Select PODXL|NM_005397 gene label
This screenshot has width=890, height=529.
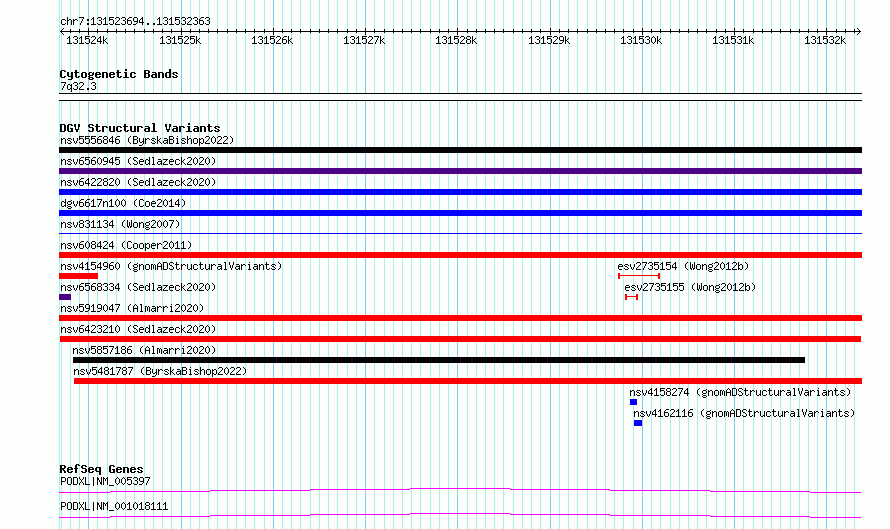click(105, 481)
